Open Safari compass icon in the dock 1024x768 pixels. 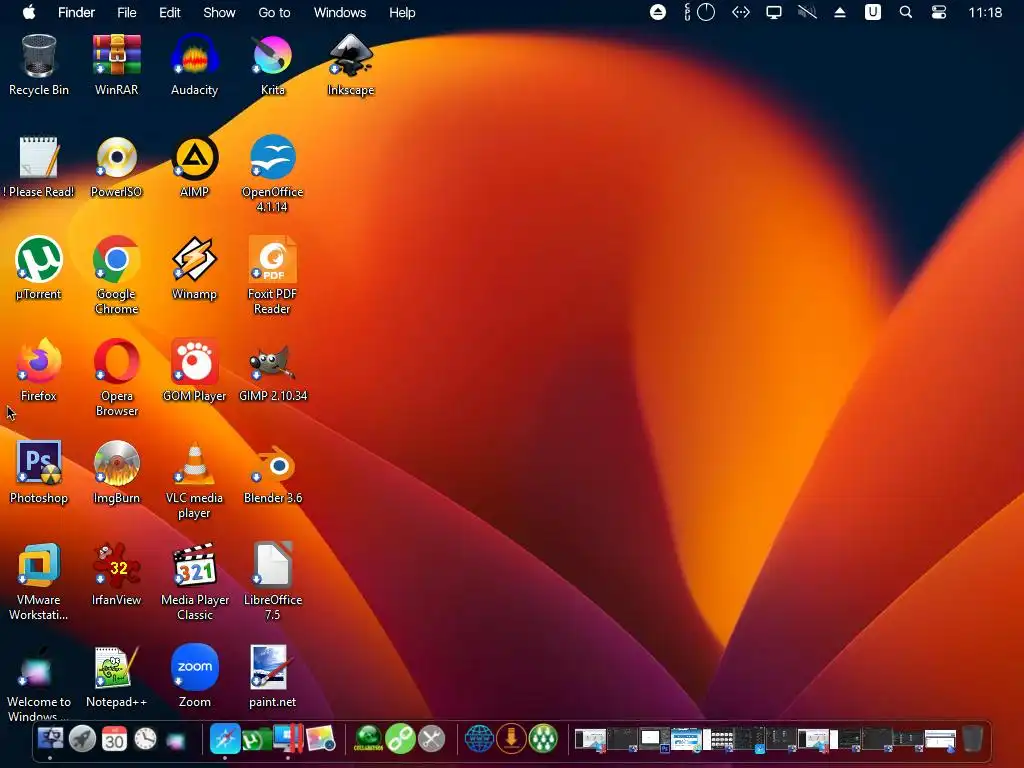[225, 739]
